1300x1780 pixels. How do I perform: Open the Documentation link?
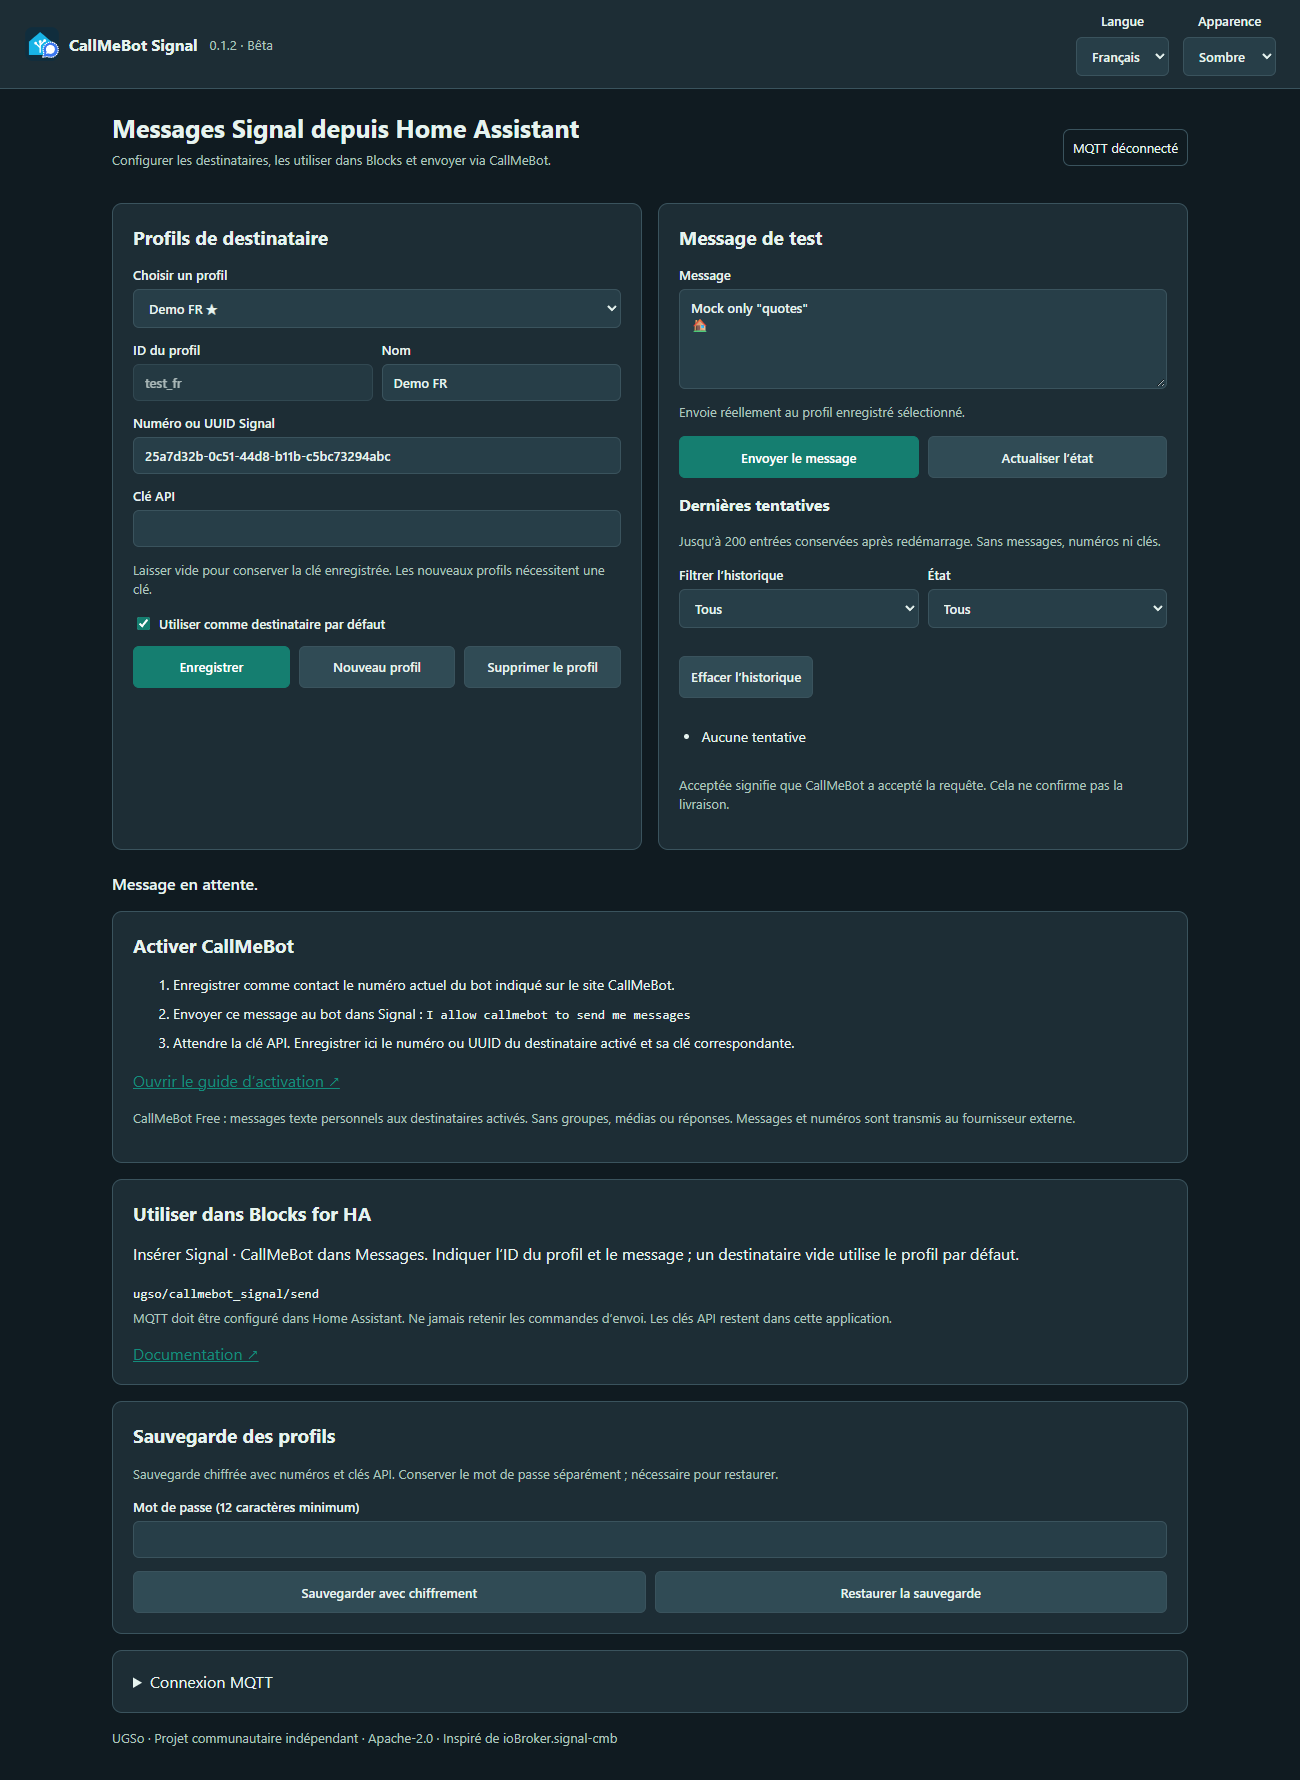point(196,1355)
